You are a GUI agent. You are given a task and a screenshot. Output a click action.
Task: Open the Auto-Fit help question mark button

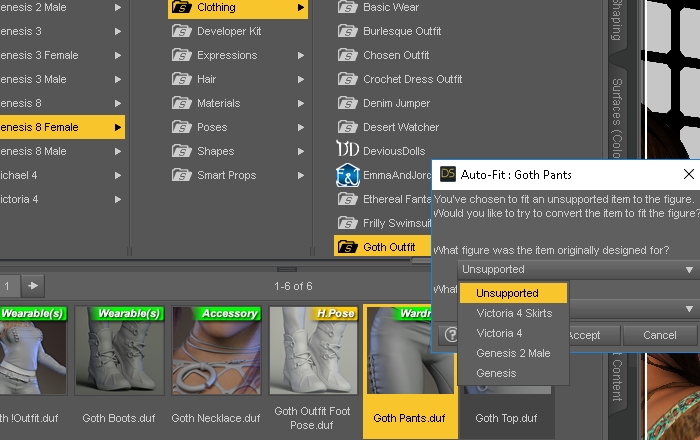tap(450, 335)
